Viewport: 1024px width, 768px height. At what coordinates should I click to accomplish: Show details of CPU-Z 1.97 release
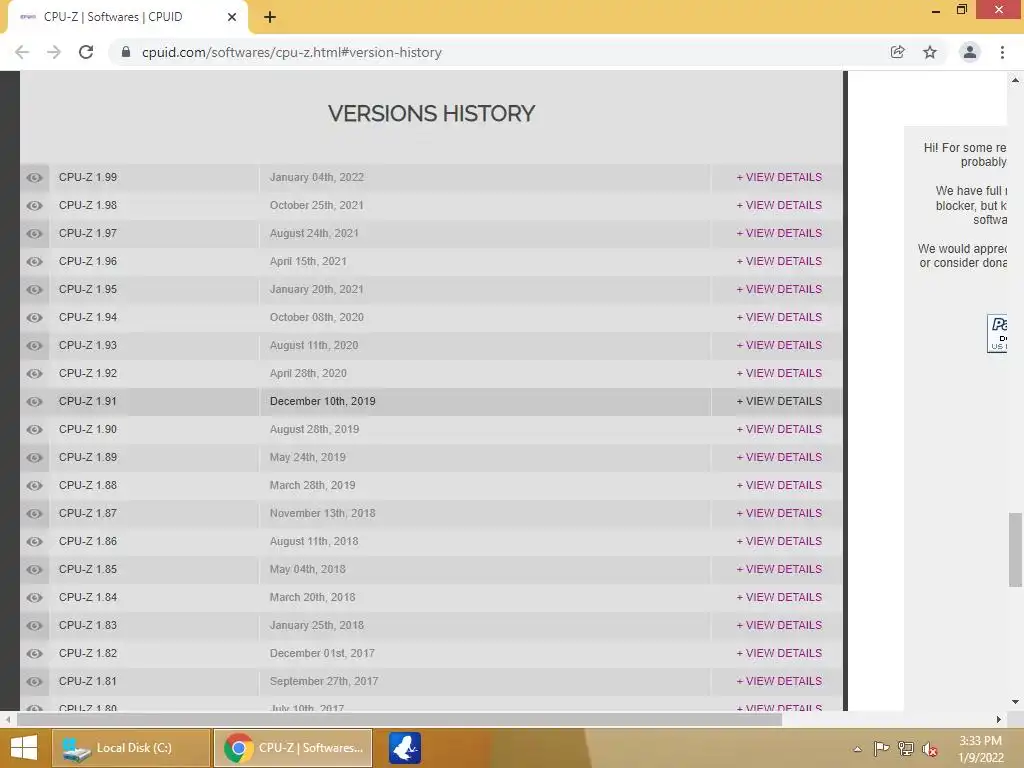point(779,234)
